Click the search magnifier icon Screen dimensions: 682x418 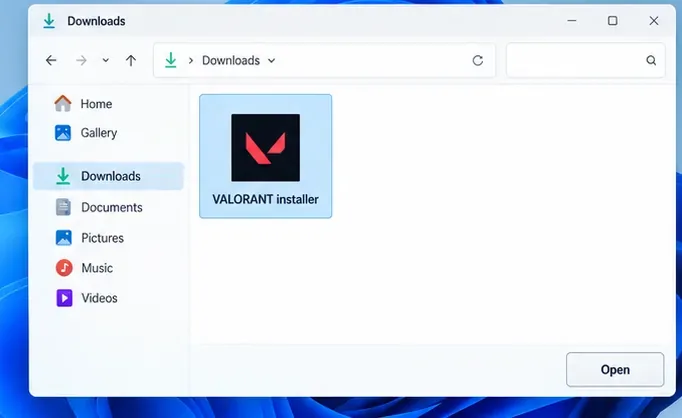coord(651,60)
